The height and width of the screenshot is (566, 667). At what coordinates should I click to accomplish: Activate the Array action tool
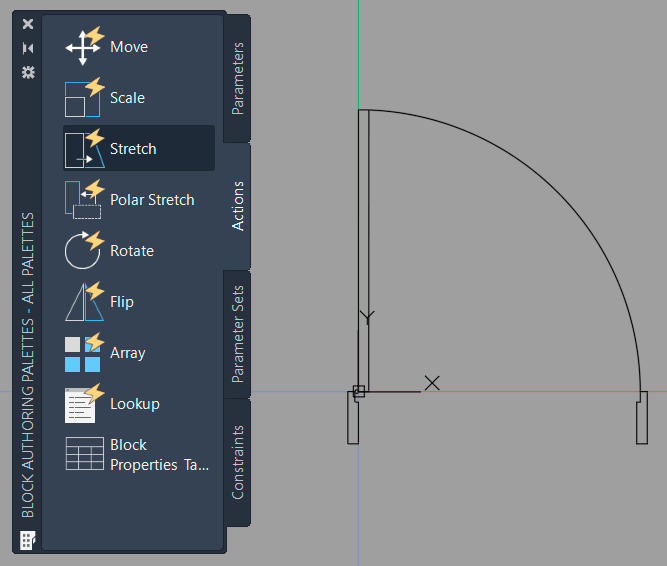(127, 353)
